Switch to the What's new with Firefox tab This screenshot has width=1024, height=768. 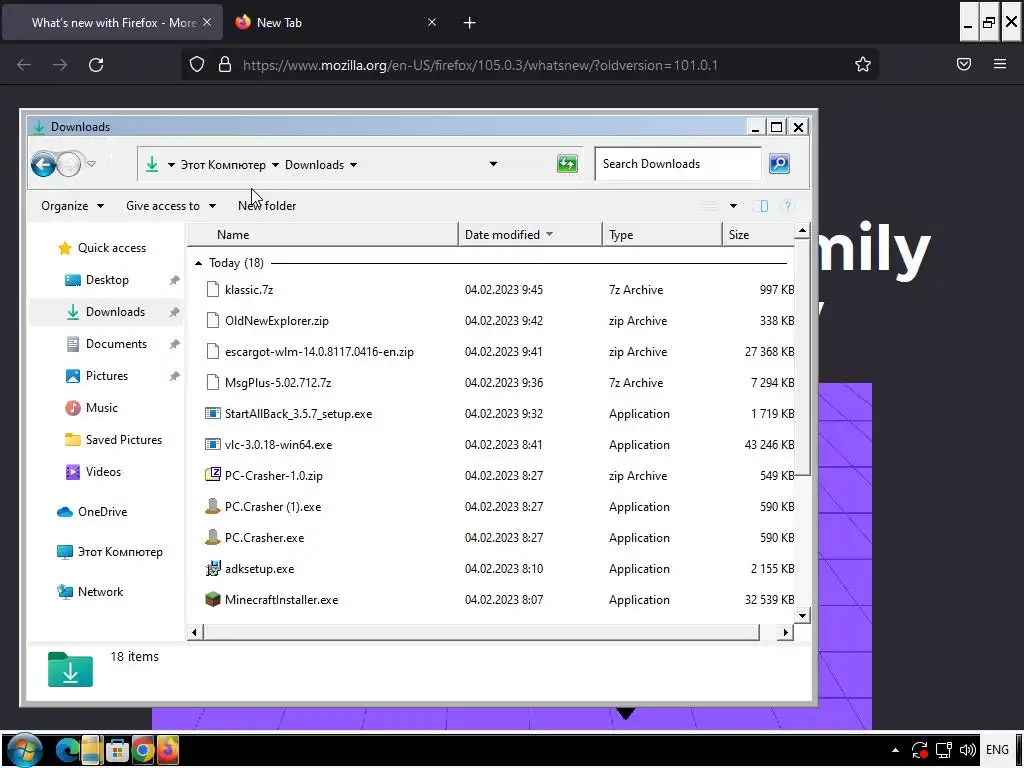pos(113,22)
